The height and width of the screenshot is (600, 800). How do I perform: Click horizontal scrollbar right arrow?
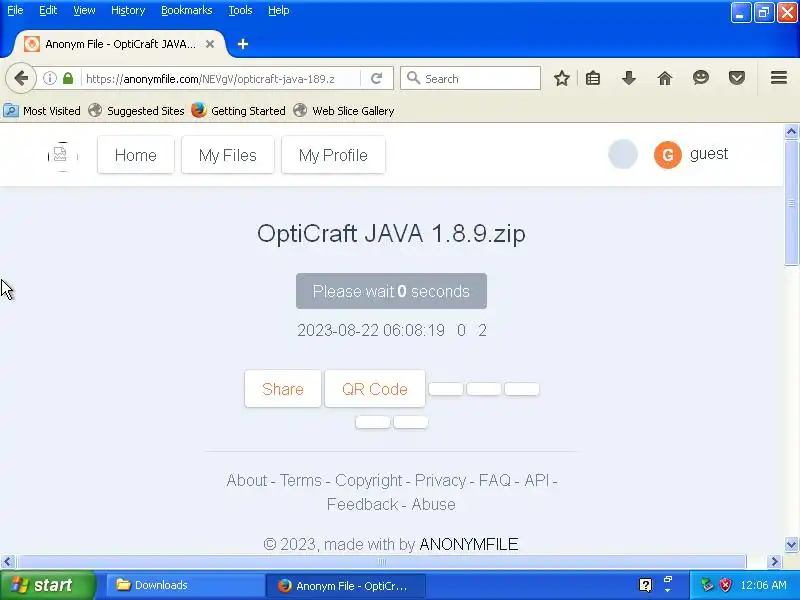pyautogui.click(x=774, y=562)
